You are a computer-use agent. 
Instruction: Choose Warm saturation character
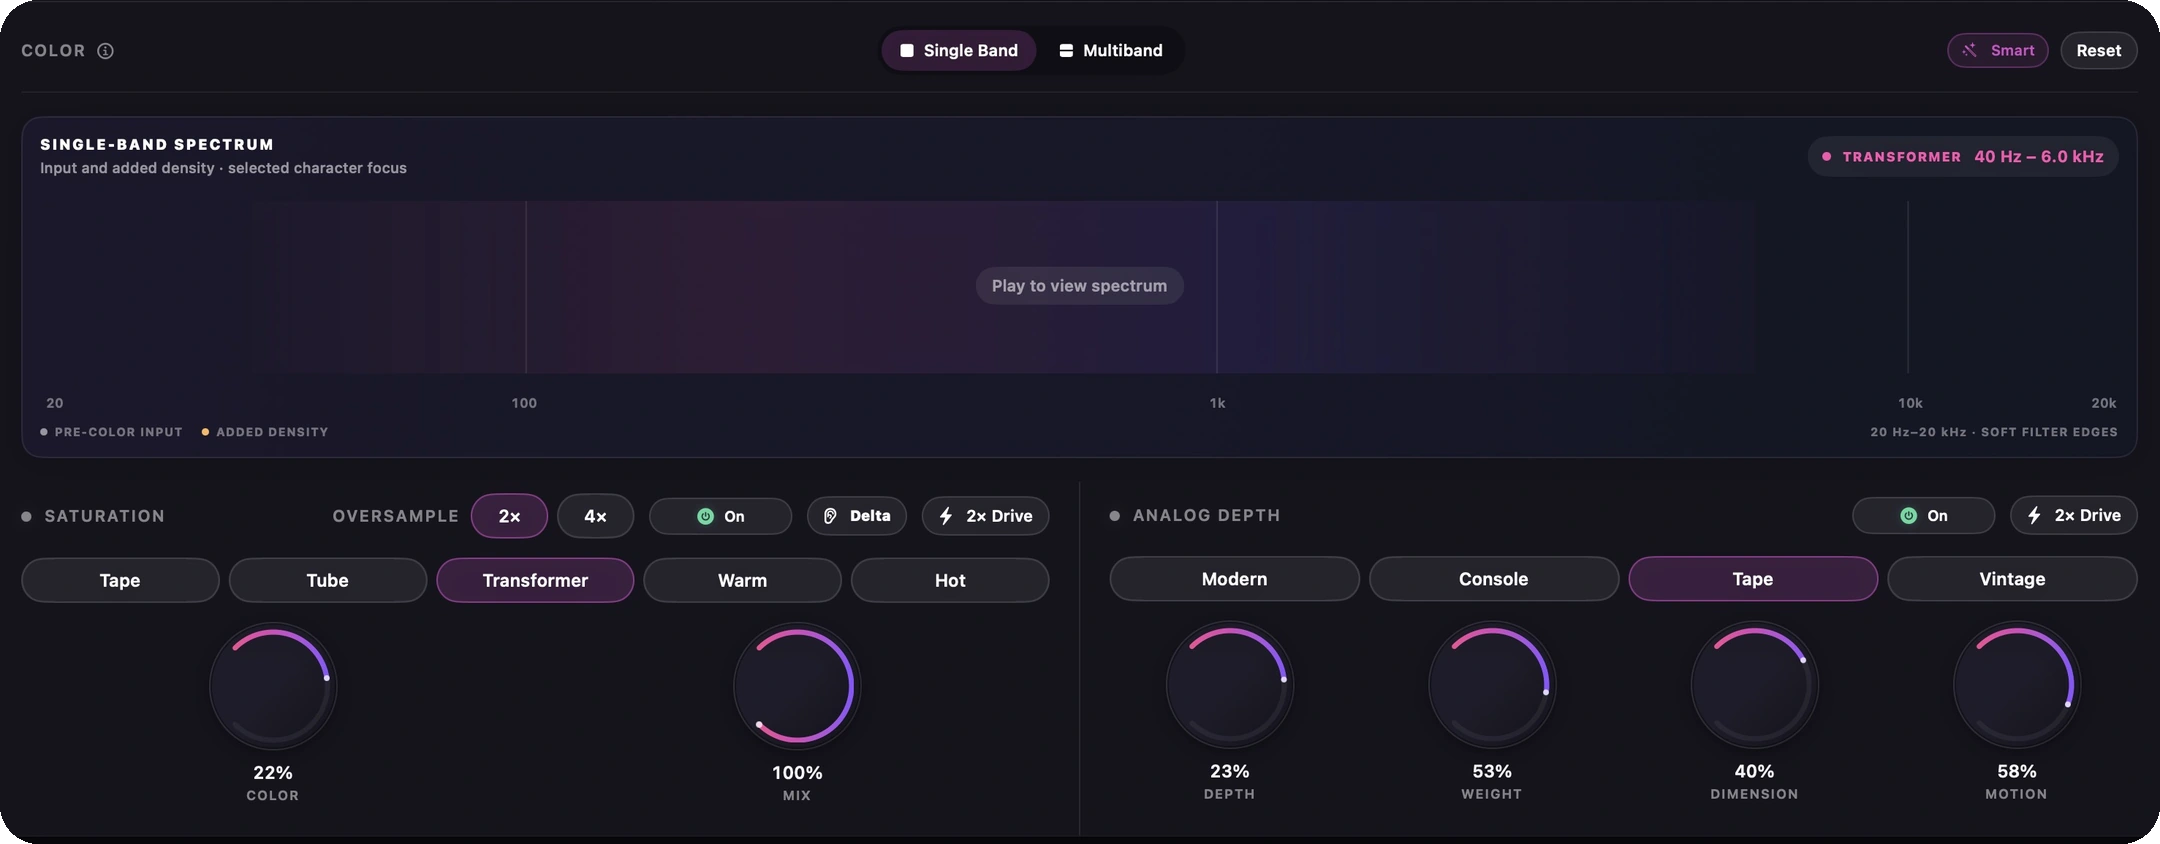(x=742, y=580)
